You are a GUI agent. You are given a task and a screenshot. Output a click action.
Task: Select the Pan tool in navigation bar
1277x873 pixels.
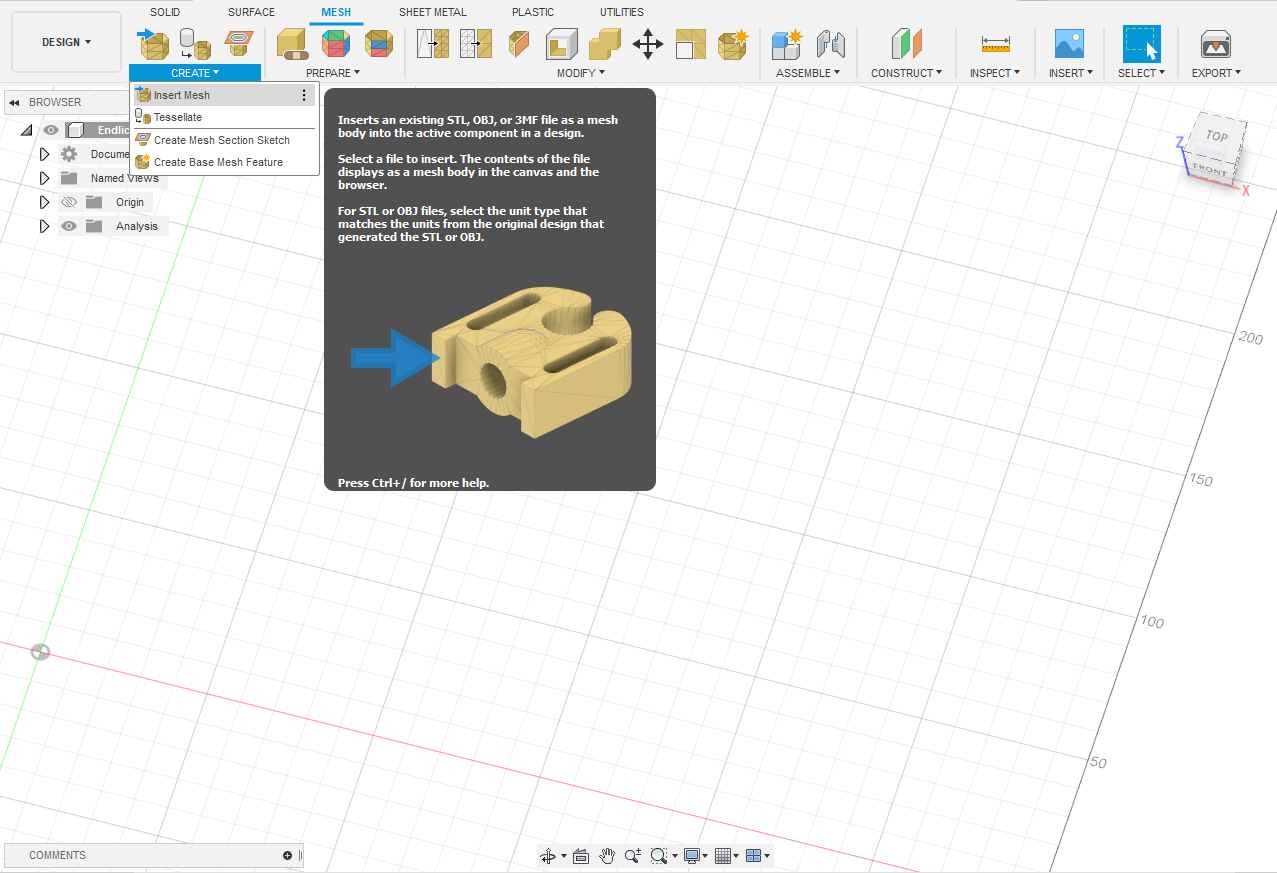(x=607, y=856)
